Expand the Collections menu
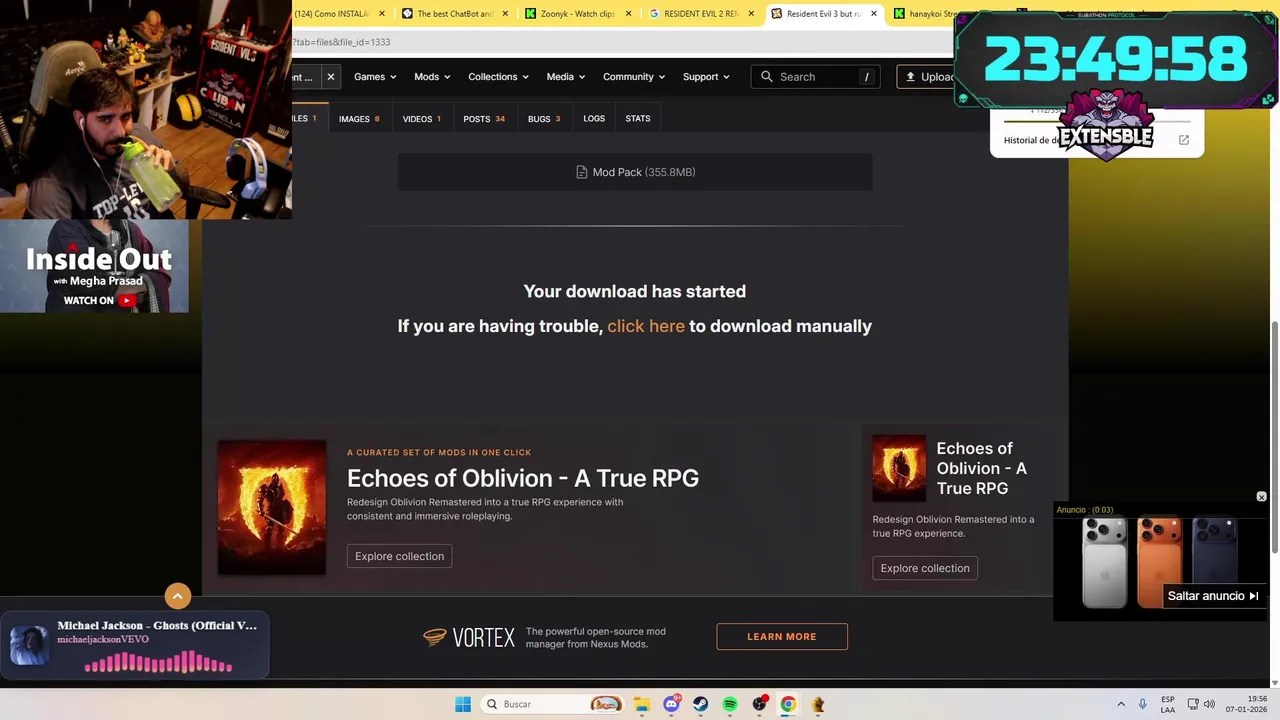Viewport: 1280px width, 720px height. click(x=498, y=77)
